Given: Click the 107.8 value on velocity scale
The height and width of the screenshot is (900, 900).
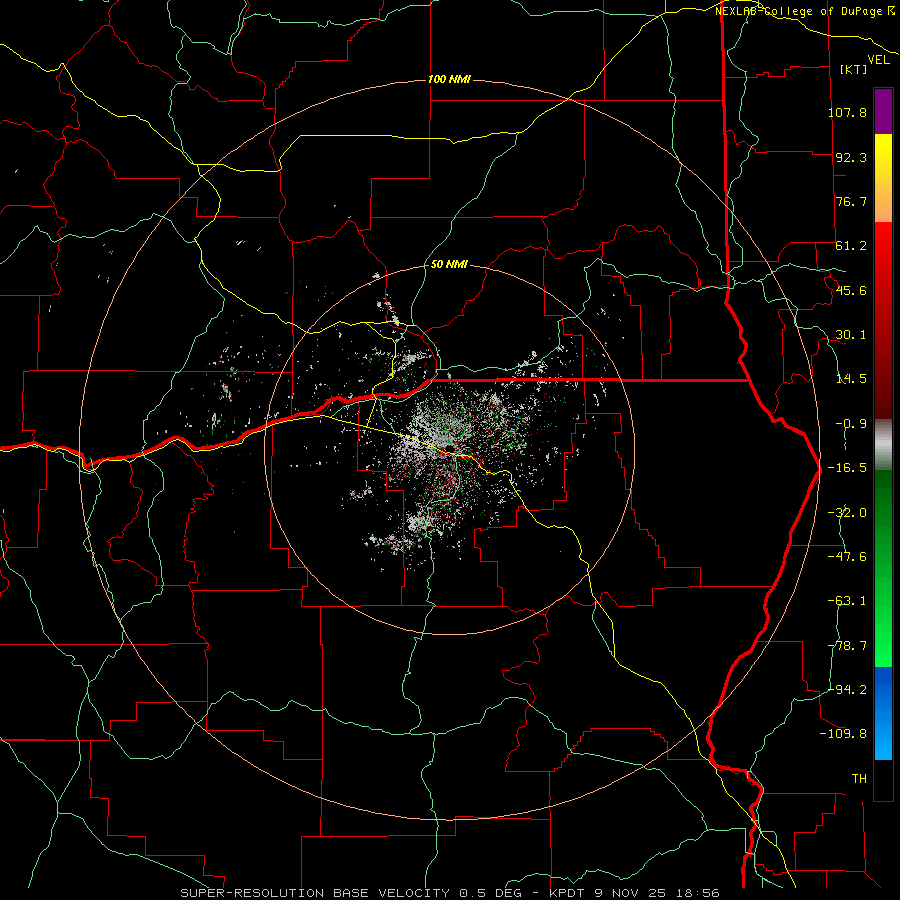Looking at the screenshot, I should (847, 112).
